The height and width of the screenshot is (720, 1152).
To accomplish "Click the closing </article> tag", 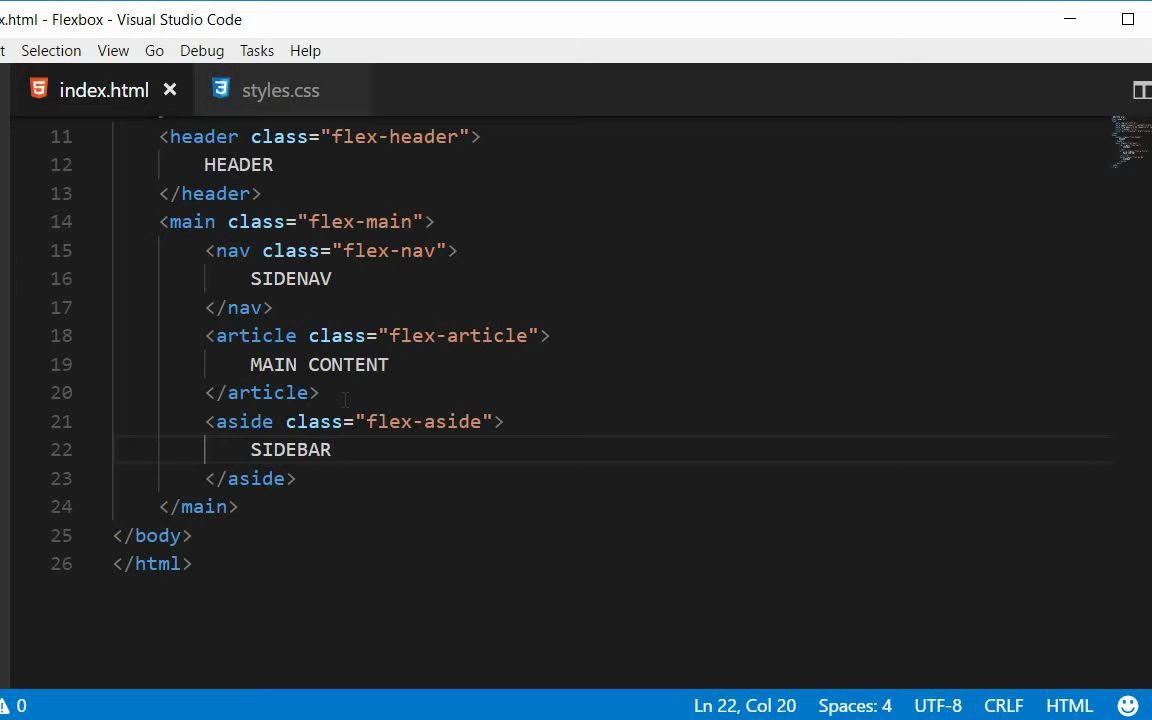I will [262, 393].
